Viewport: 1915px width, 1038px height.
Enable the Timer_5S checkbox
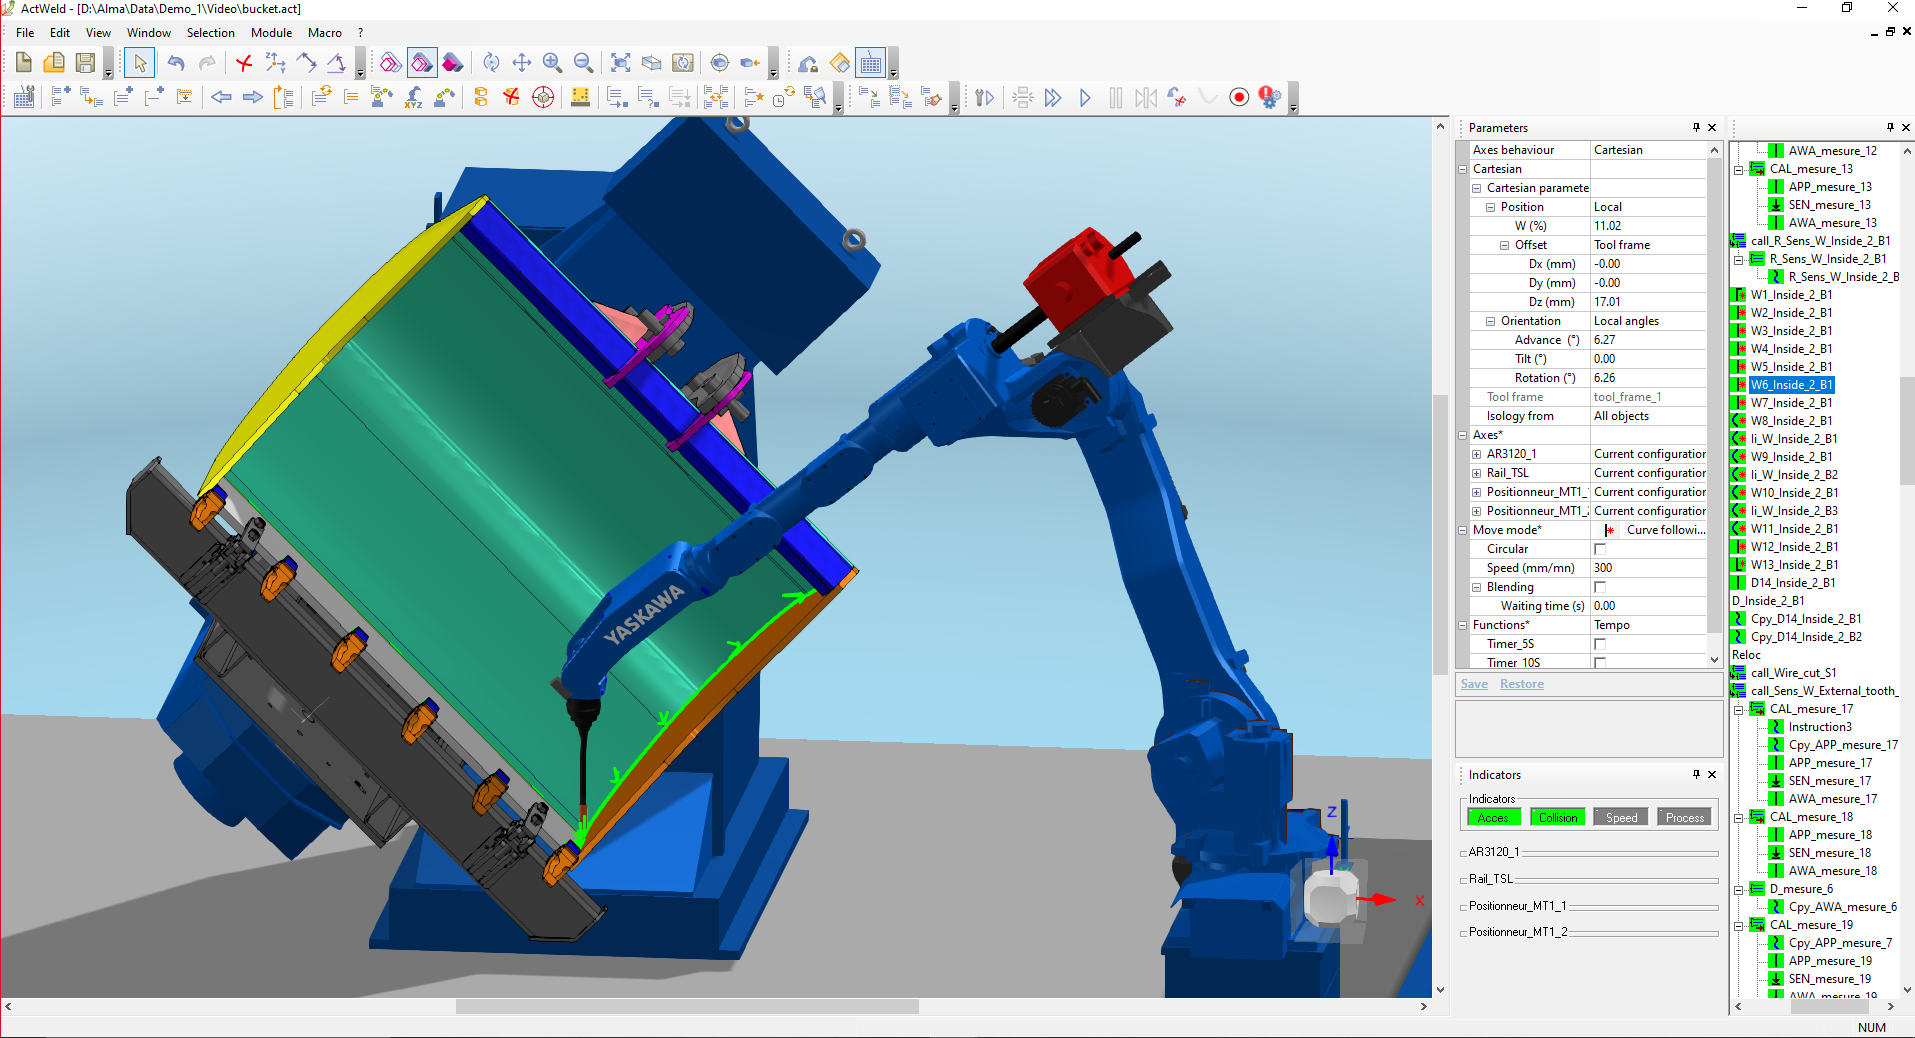pos(1600,644)
